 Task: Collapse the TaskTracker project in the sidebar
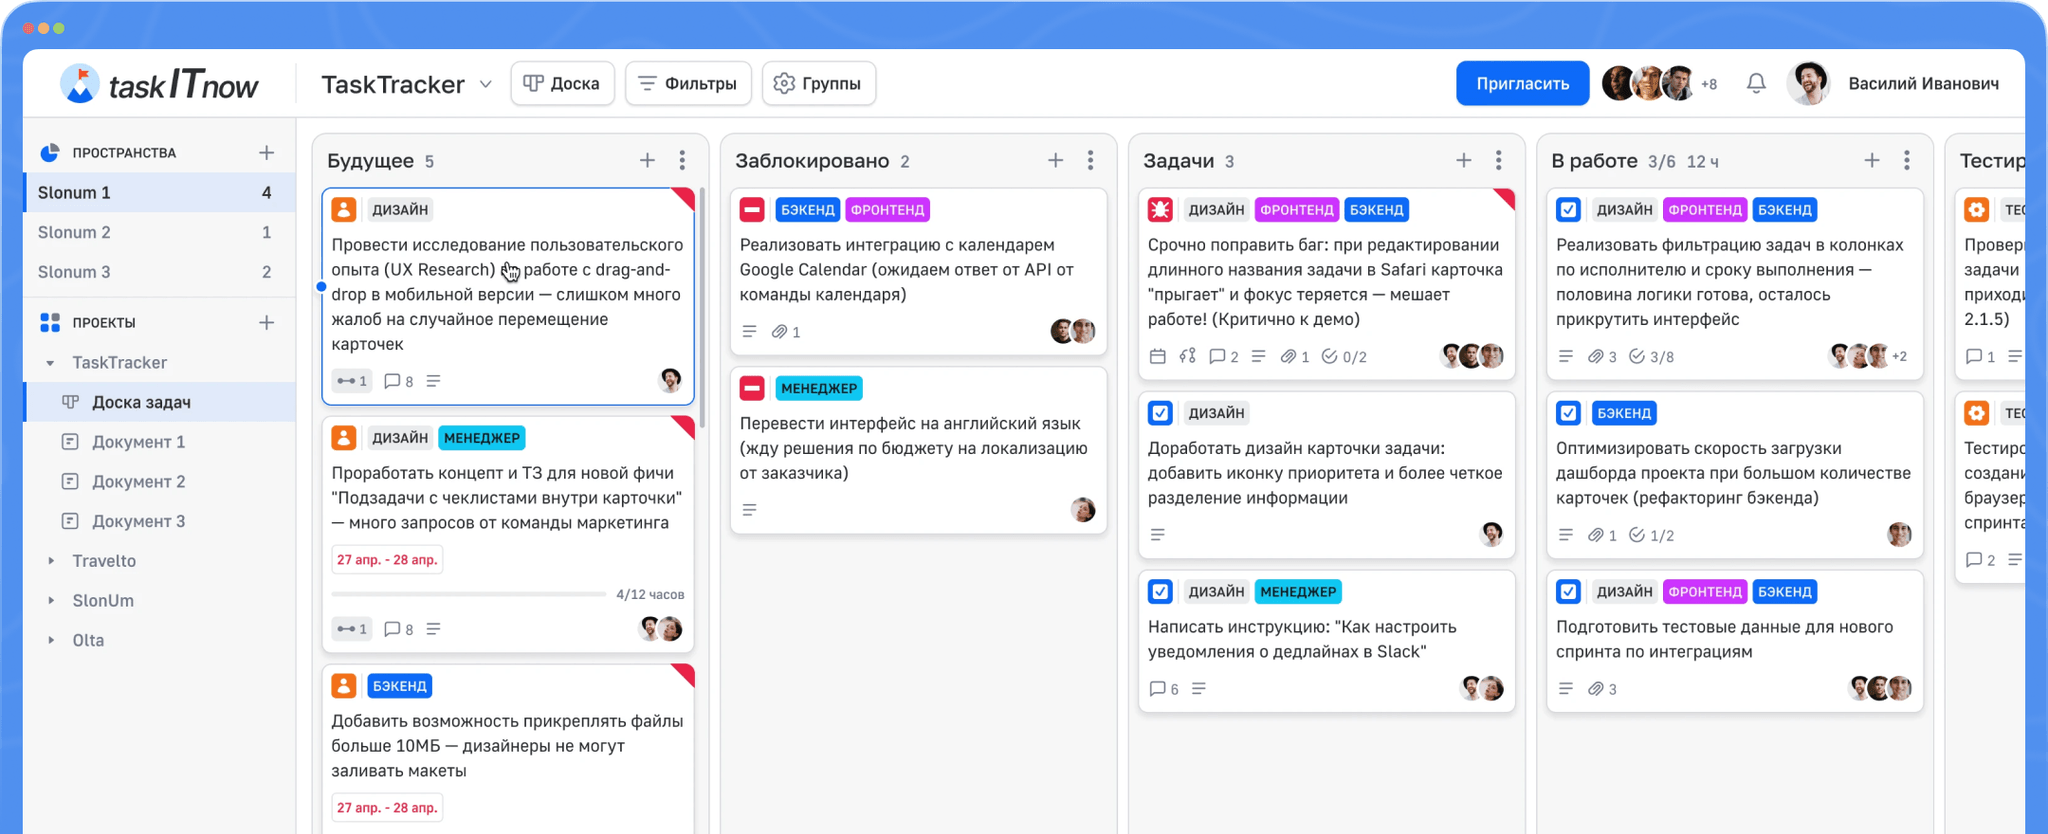pyautogui.click(x=51, y=363)
